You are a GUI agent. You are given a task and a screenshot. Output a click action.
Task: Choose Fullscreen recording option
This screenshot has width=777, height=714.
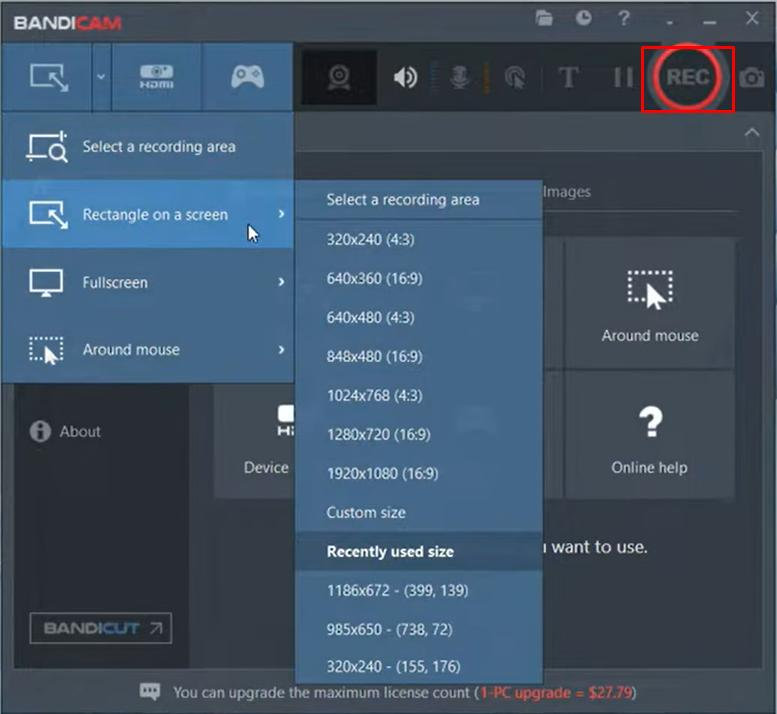tap(148, 282)
